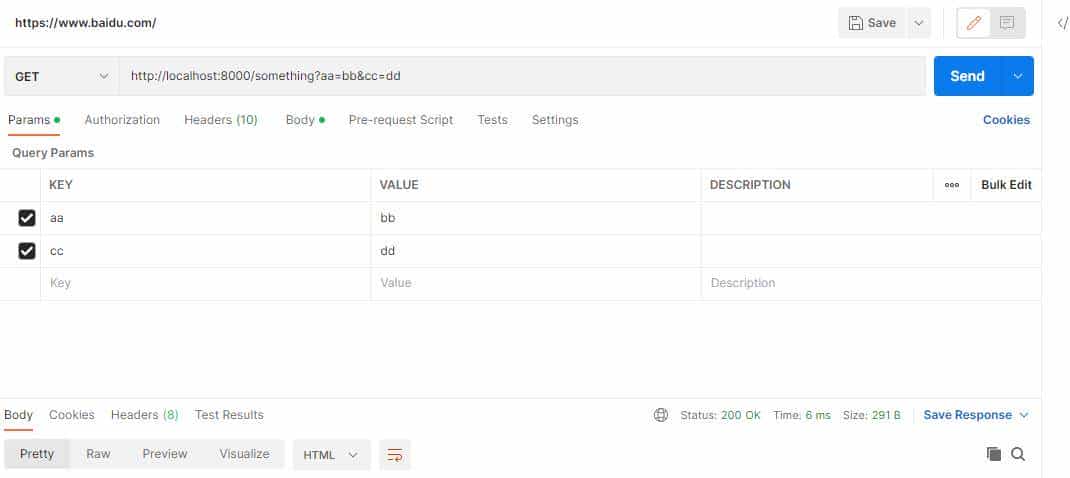Click the pencil edit mode icon
Image resolution: width=1070 pixels, height=478 pixels.
974,23
